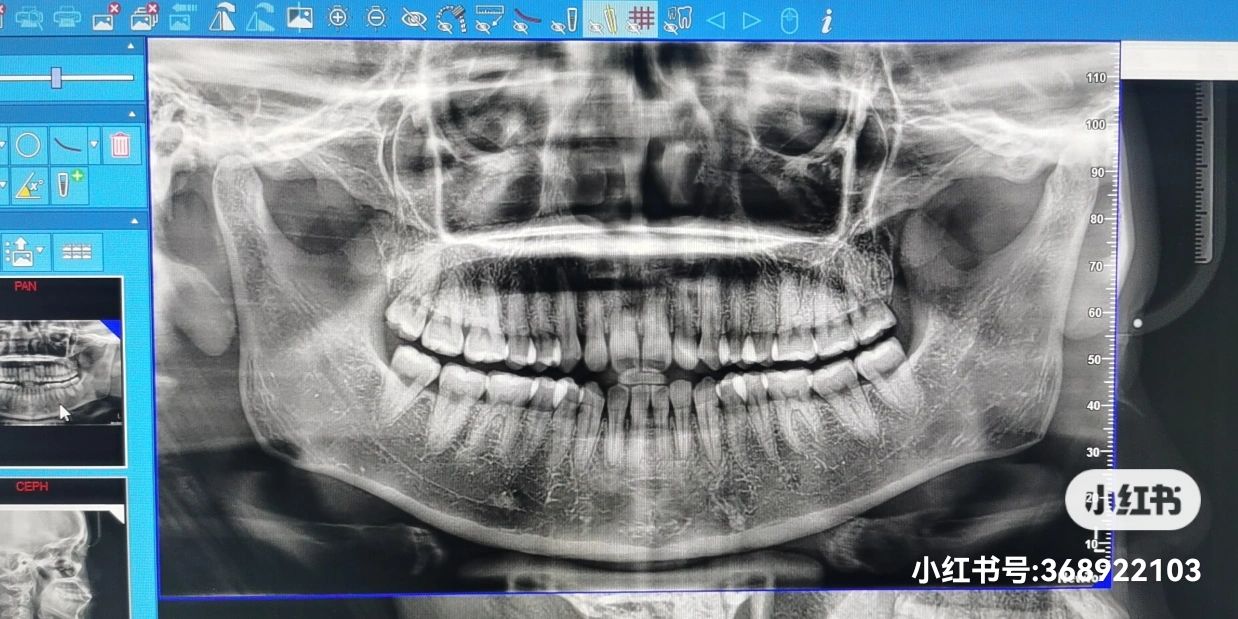Click the grid layout icon
The image size is (1238, 619).
click(x=77, y=252)
